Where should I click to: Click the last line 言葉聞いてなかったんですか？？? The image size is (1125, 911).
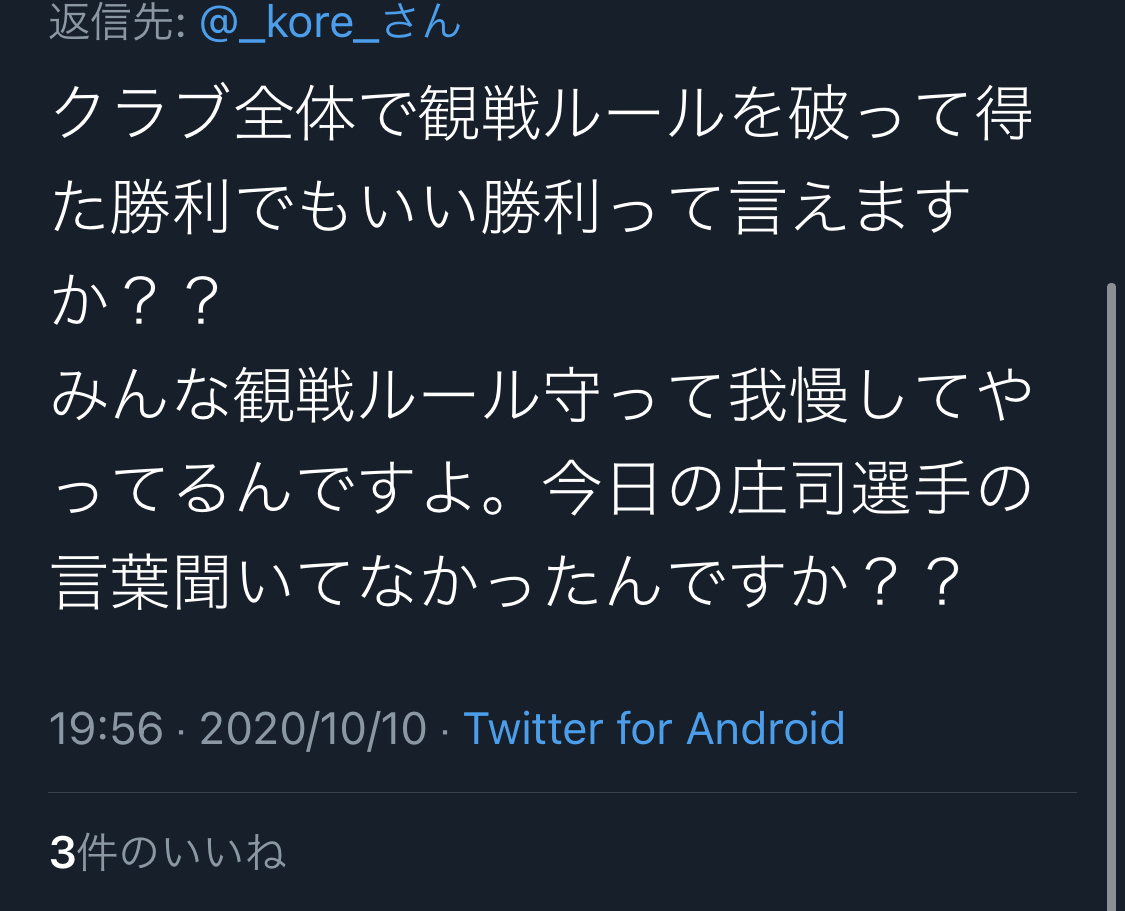[x=507, y=582]
